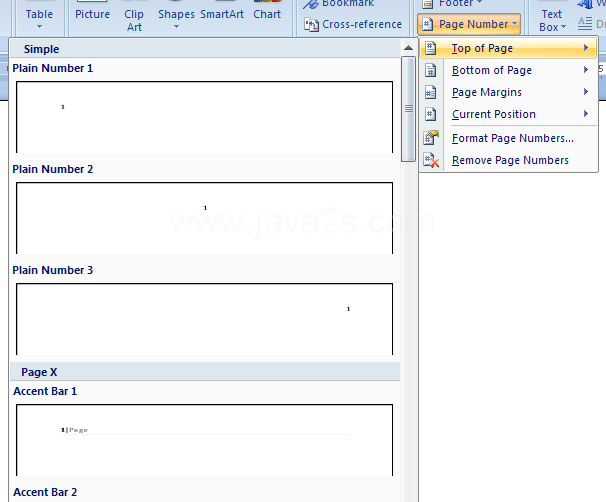The image size is (606, 502).
Task: Click the Remove Page Numbers icon
Action: tap(431, 160)
